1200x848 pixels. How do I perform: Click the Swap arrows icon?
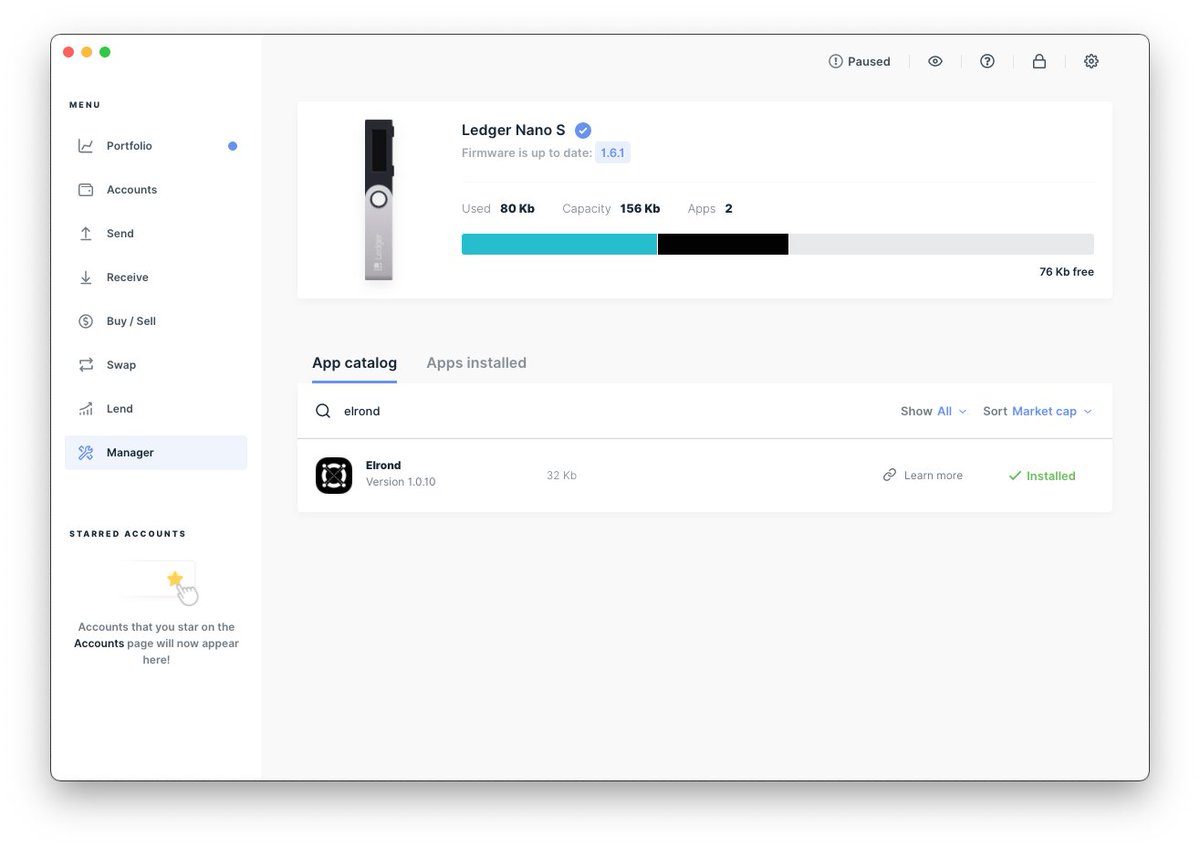86,366
